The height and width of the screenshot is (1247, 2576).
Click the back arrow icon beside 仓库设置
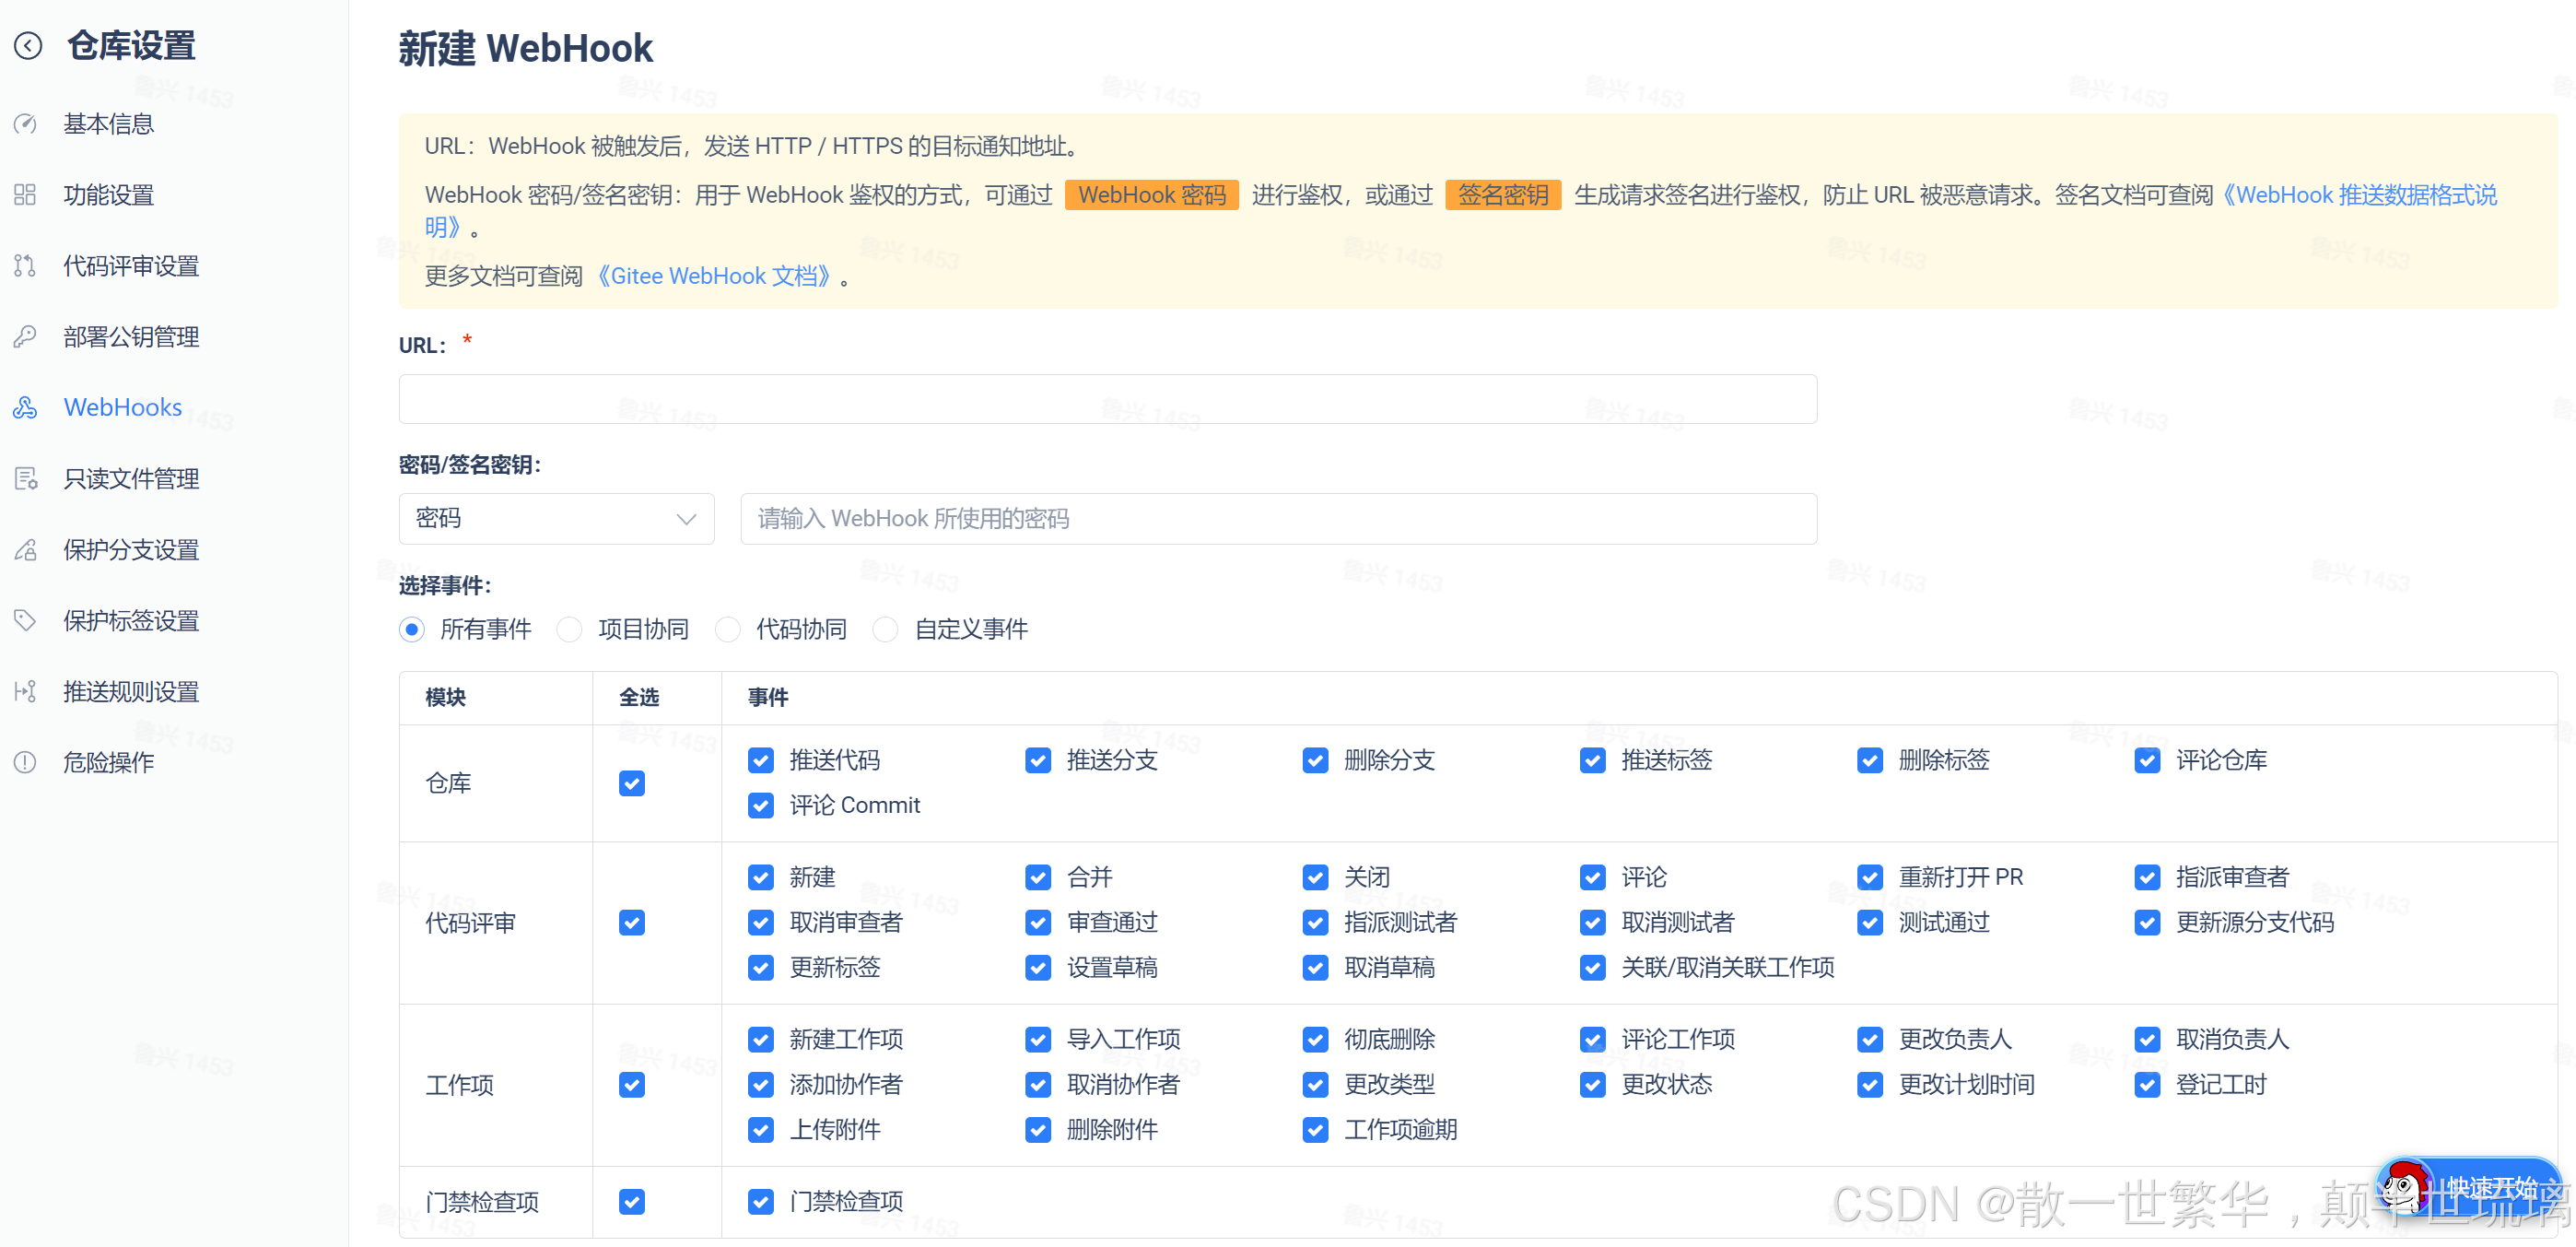coord(28,46)
